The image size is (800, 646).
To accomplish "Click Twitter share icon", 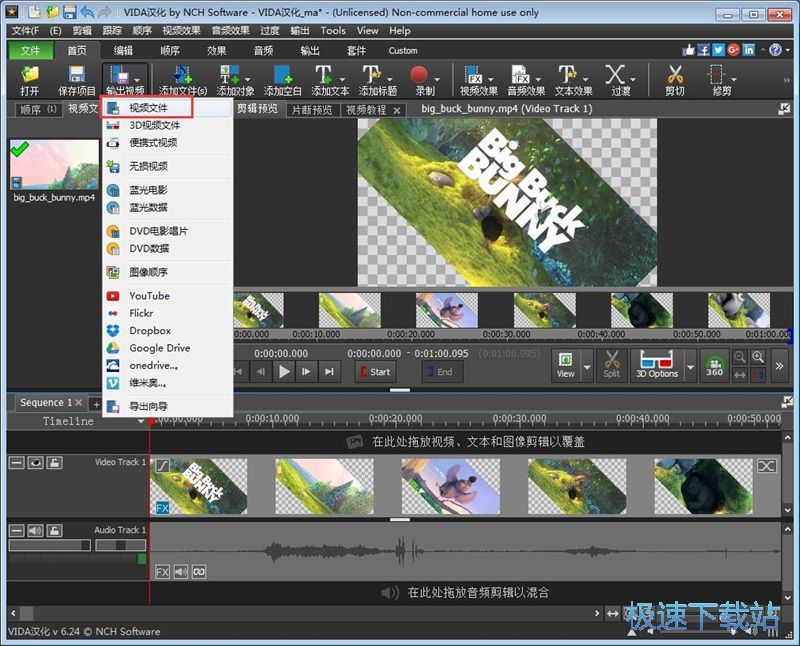I will point(718,49).
